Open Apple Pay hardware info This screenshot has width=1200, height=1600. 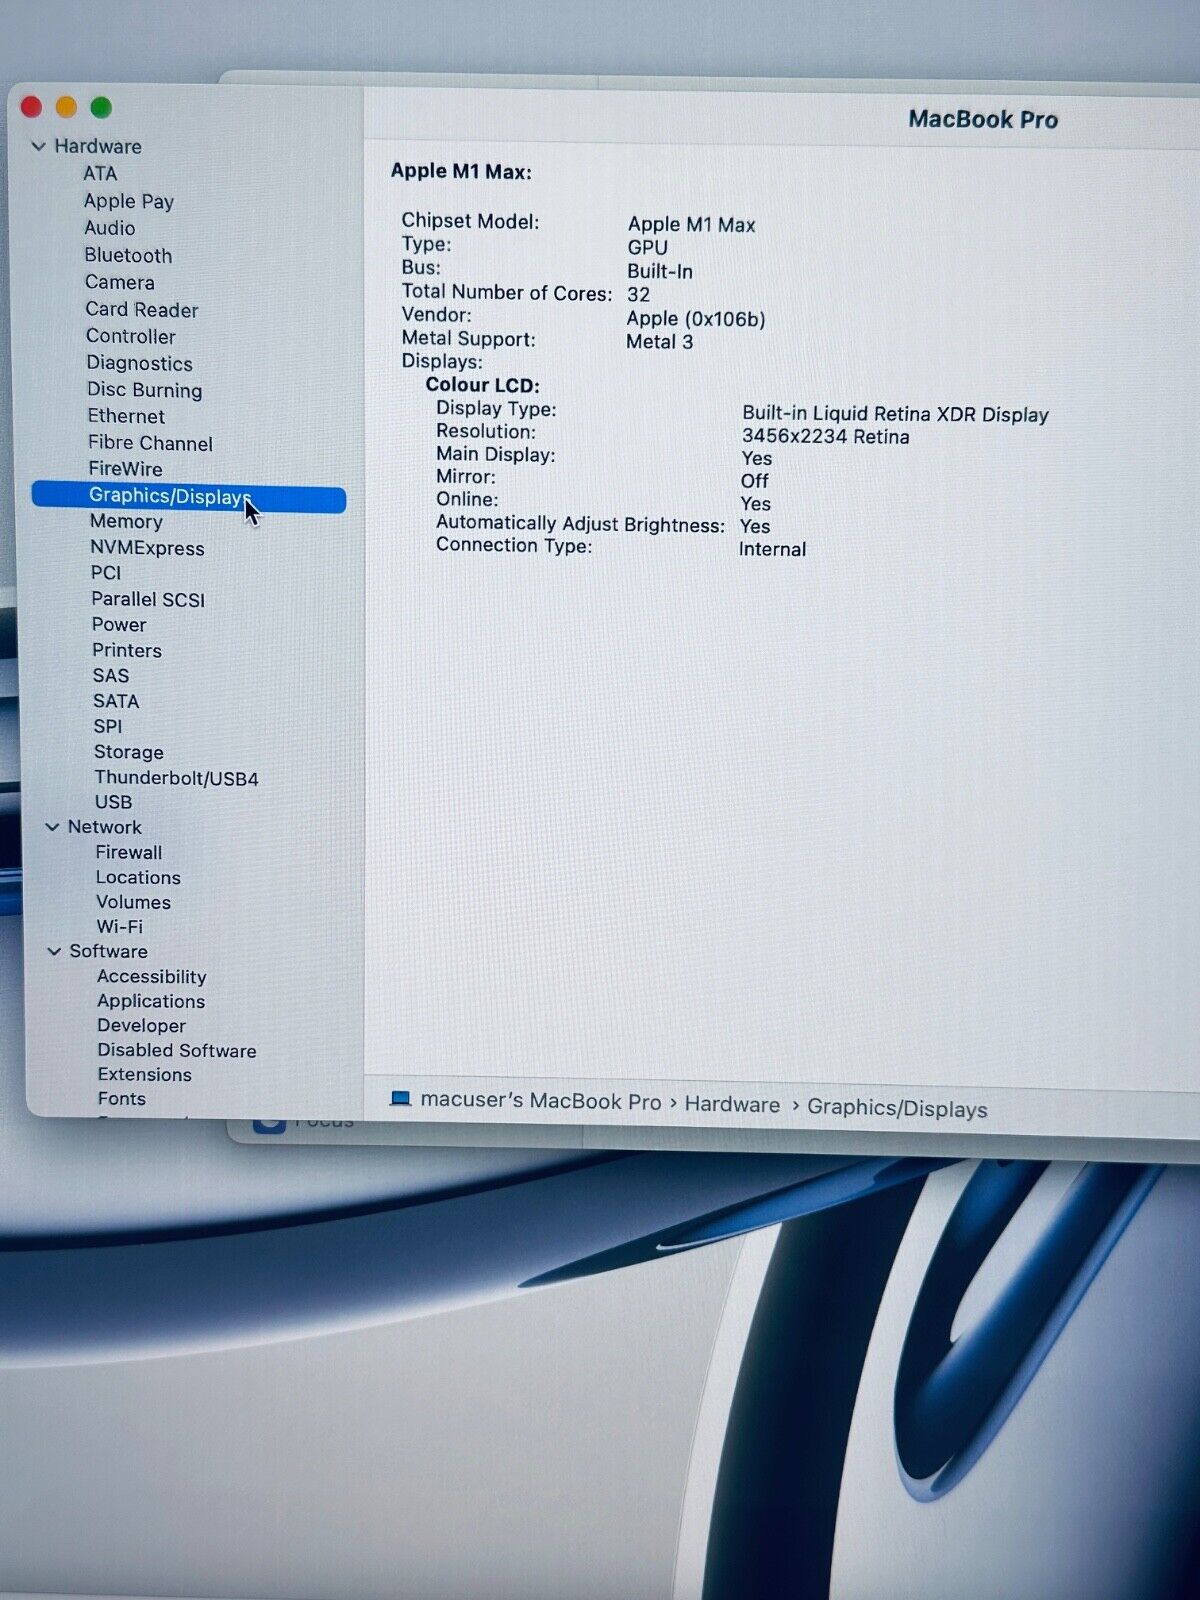point(129,201)
